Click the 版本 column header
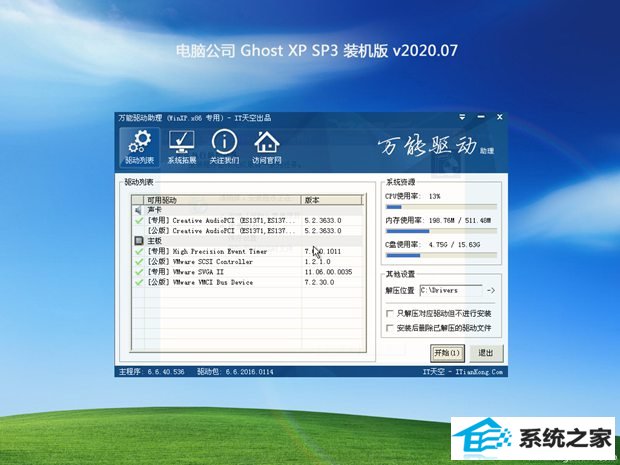 (332, 200)
